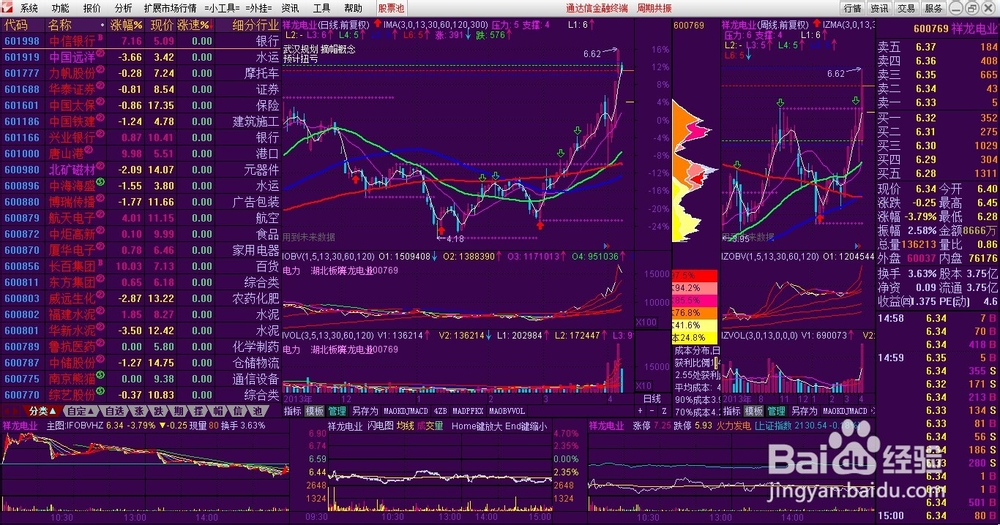This screenshot has width=1000, height=525.
Task: Select the 4ZB template
Action: click(x=440, y=411)
